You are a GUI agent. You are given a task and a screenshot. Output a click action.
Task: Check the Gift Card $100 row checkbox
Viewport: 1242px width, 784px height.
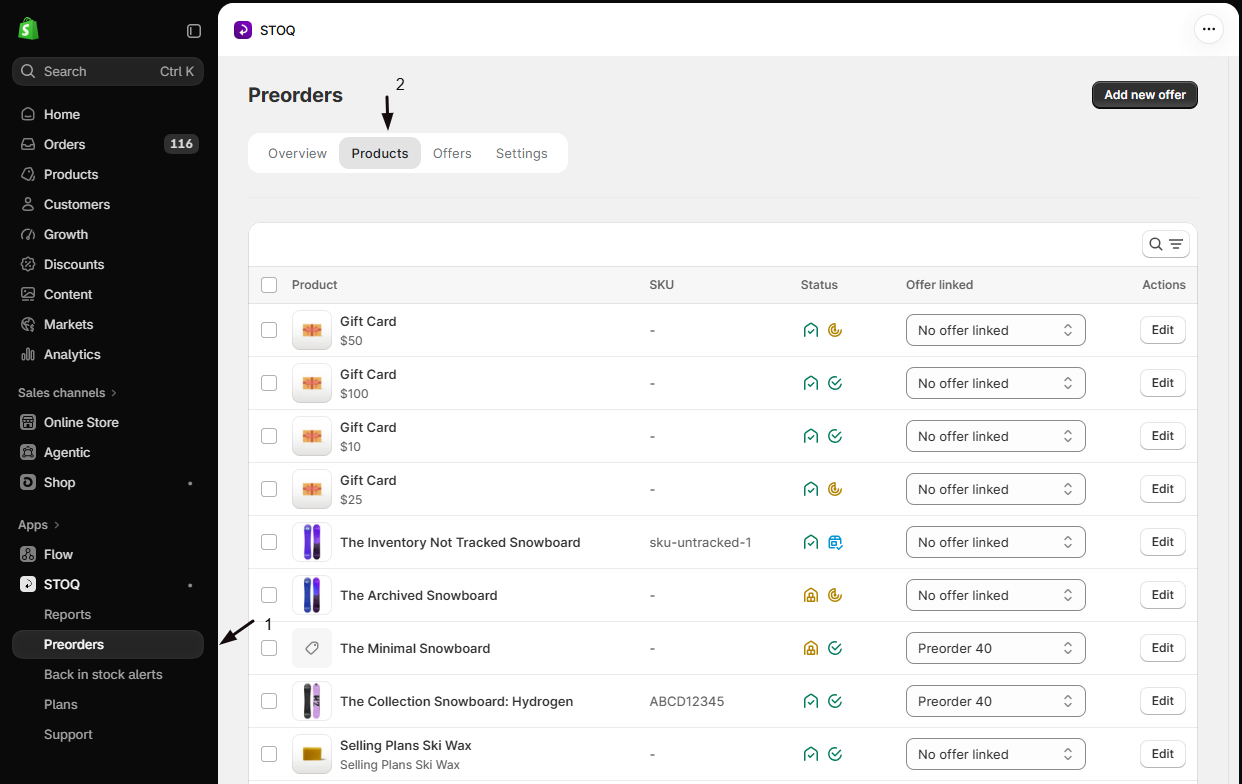(x=269, y=383)
